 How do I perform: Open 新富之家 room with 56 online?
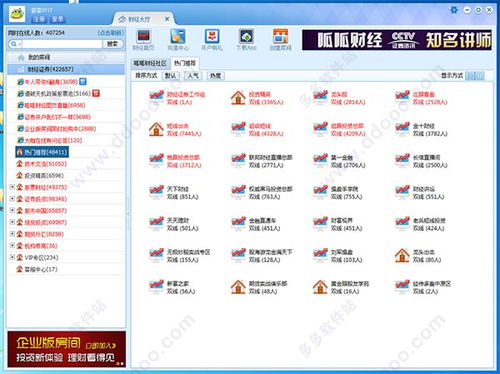click(x=172, y=287)
